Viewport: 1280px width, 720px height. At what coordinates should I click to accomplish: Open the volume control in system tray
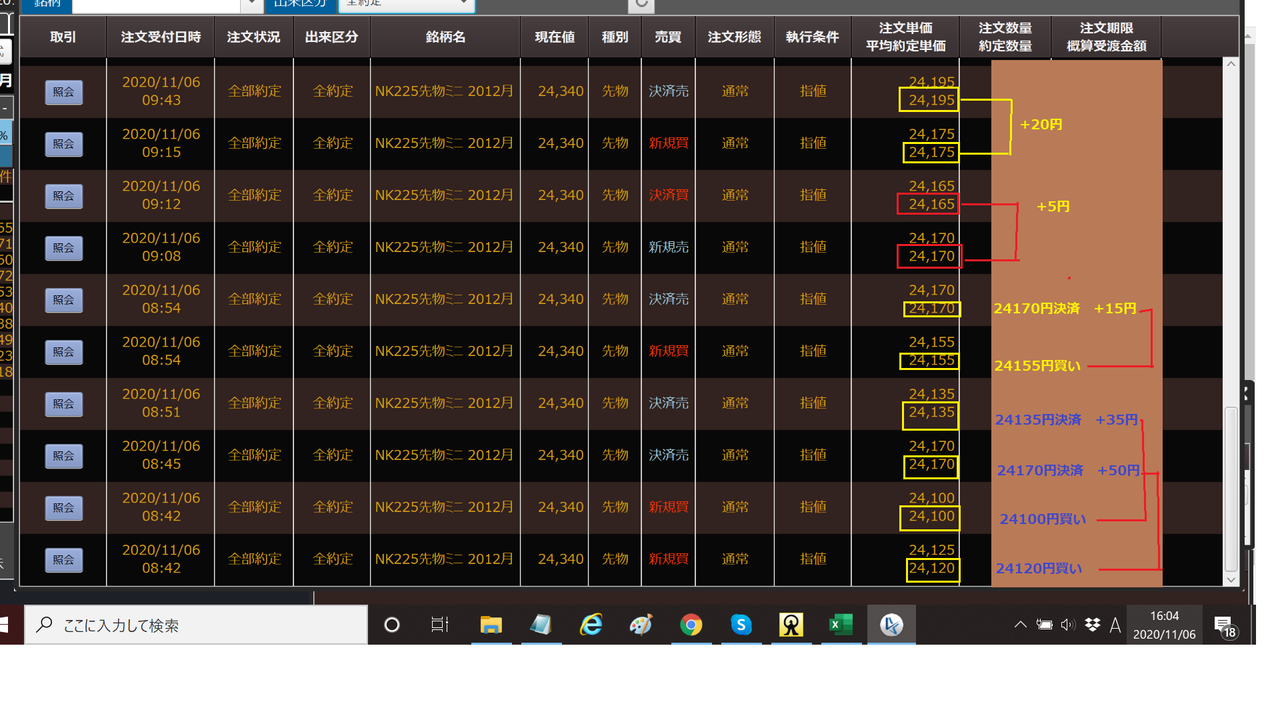[x=1068, y=625]
